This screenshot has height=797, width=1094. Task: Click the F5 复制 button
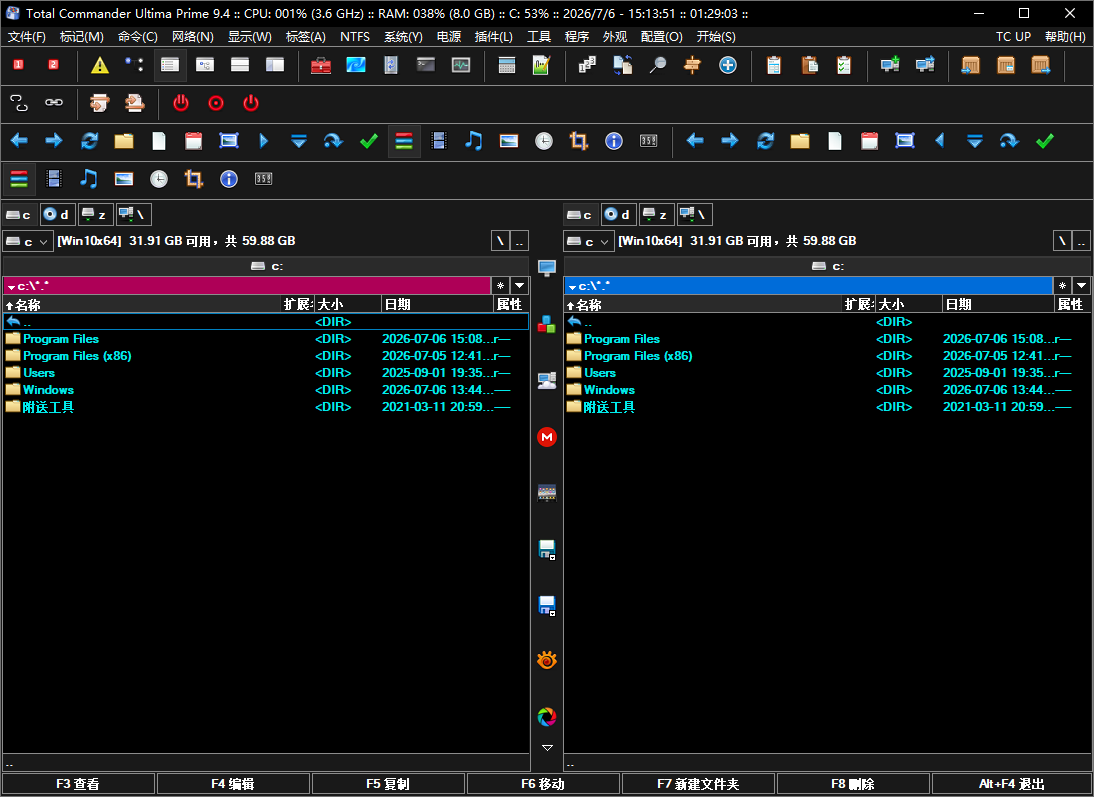[x=388, y=784]
